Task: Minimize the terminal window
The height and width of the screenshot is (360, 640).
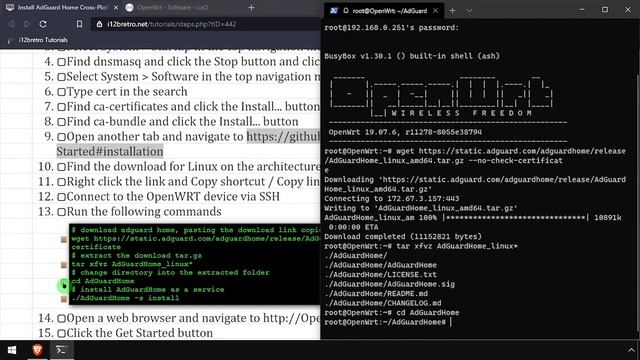Action: [582, 10]
